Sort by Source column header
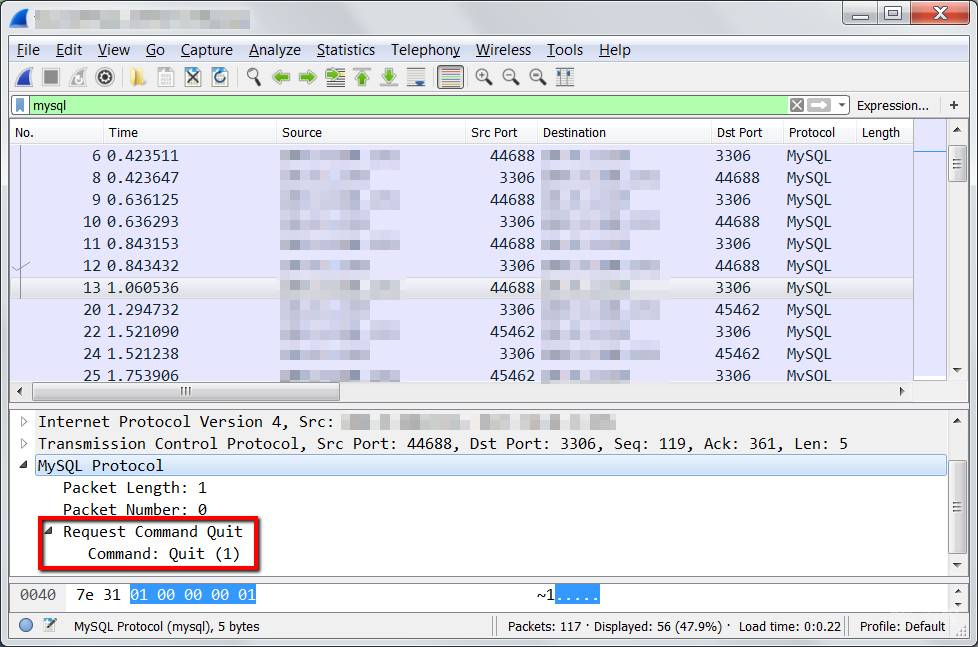 tap(370, 132)
